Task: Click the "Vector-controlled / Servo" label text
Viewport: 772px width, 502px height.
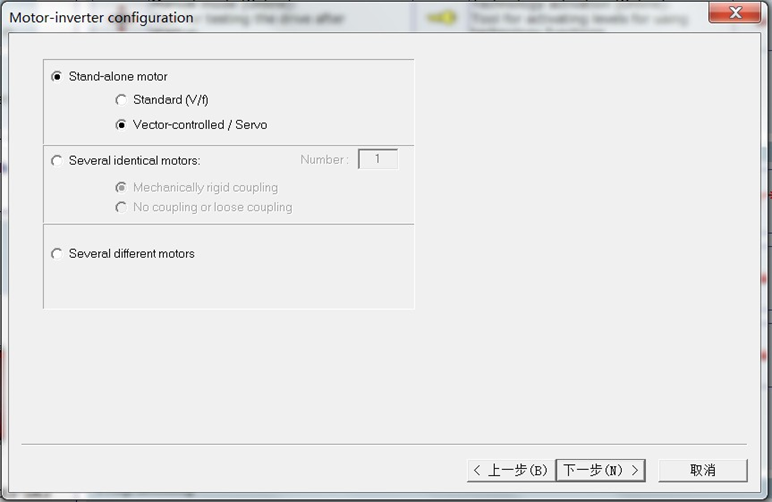Action: point(200,125)
